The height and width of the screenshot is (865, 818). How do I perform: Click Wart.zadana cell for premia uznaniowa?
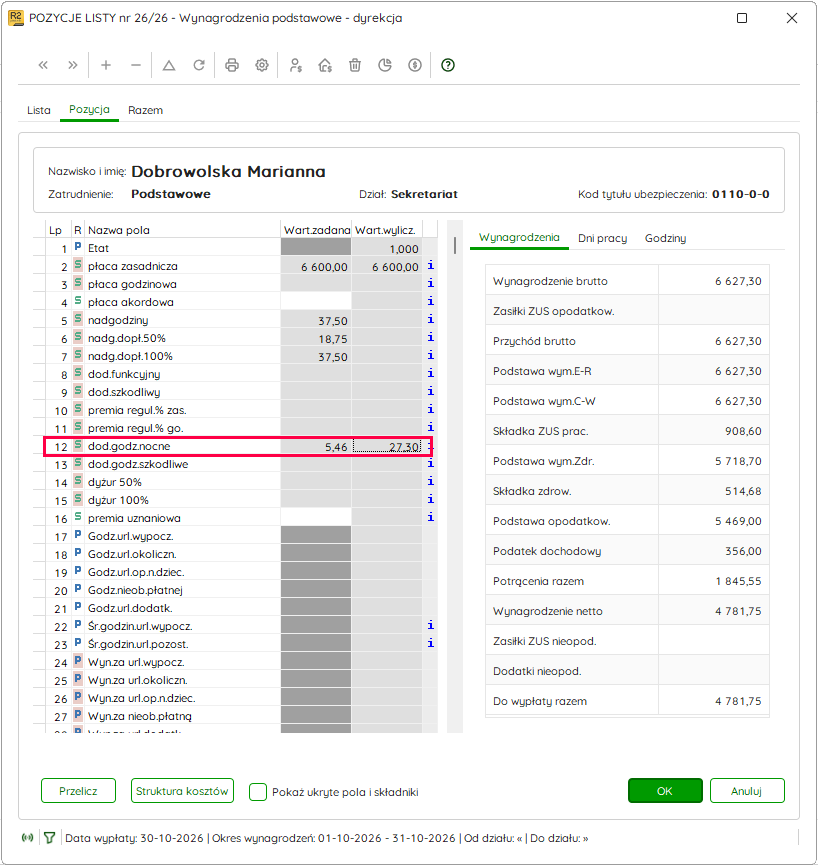(316, 518)
